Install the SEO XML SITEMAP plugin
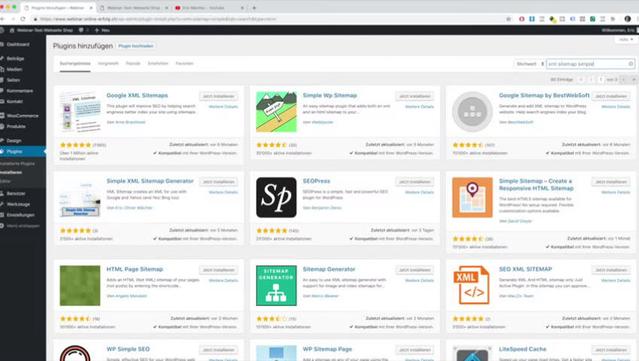This screenshot has width=639, height=361. (611, 270)
